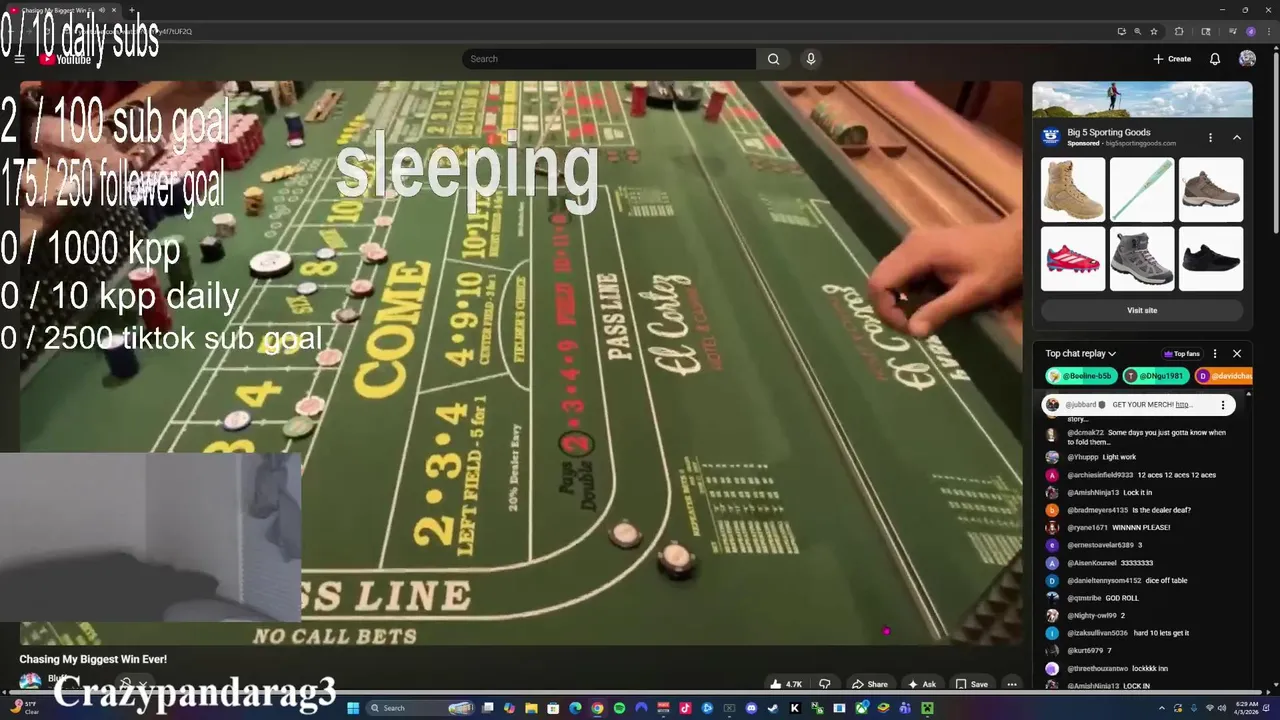Click the black sneaker product thumbnail
The height and width of the screenshot is (720, 1280).
[1211, 258]
